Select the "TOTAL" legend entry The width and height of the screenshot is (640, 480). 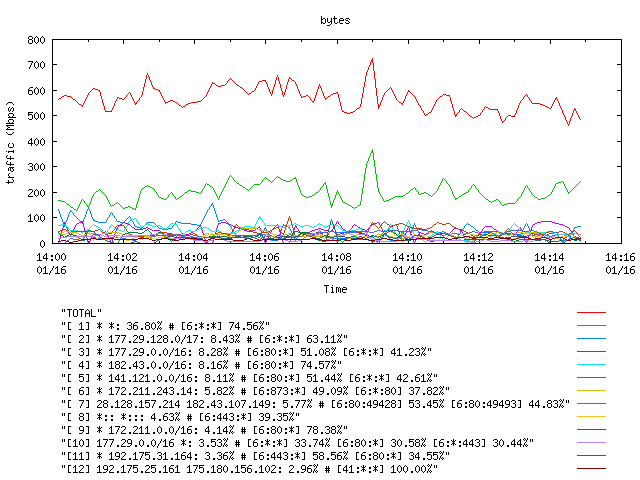point(81,313)
